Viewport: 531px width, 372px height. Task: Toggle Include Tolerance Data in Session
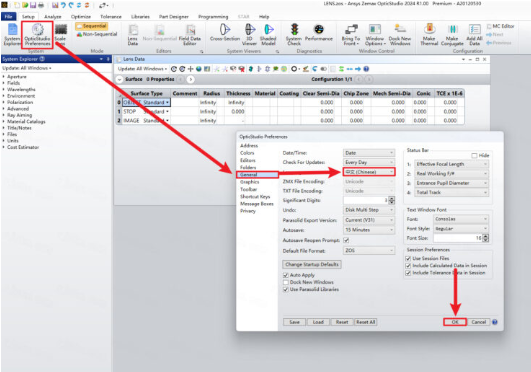[x=408, y=273]
